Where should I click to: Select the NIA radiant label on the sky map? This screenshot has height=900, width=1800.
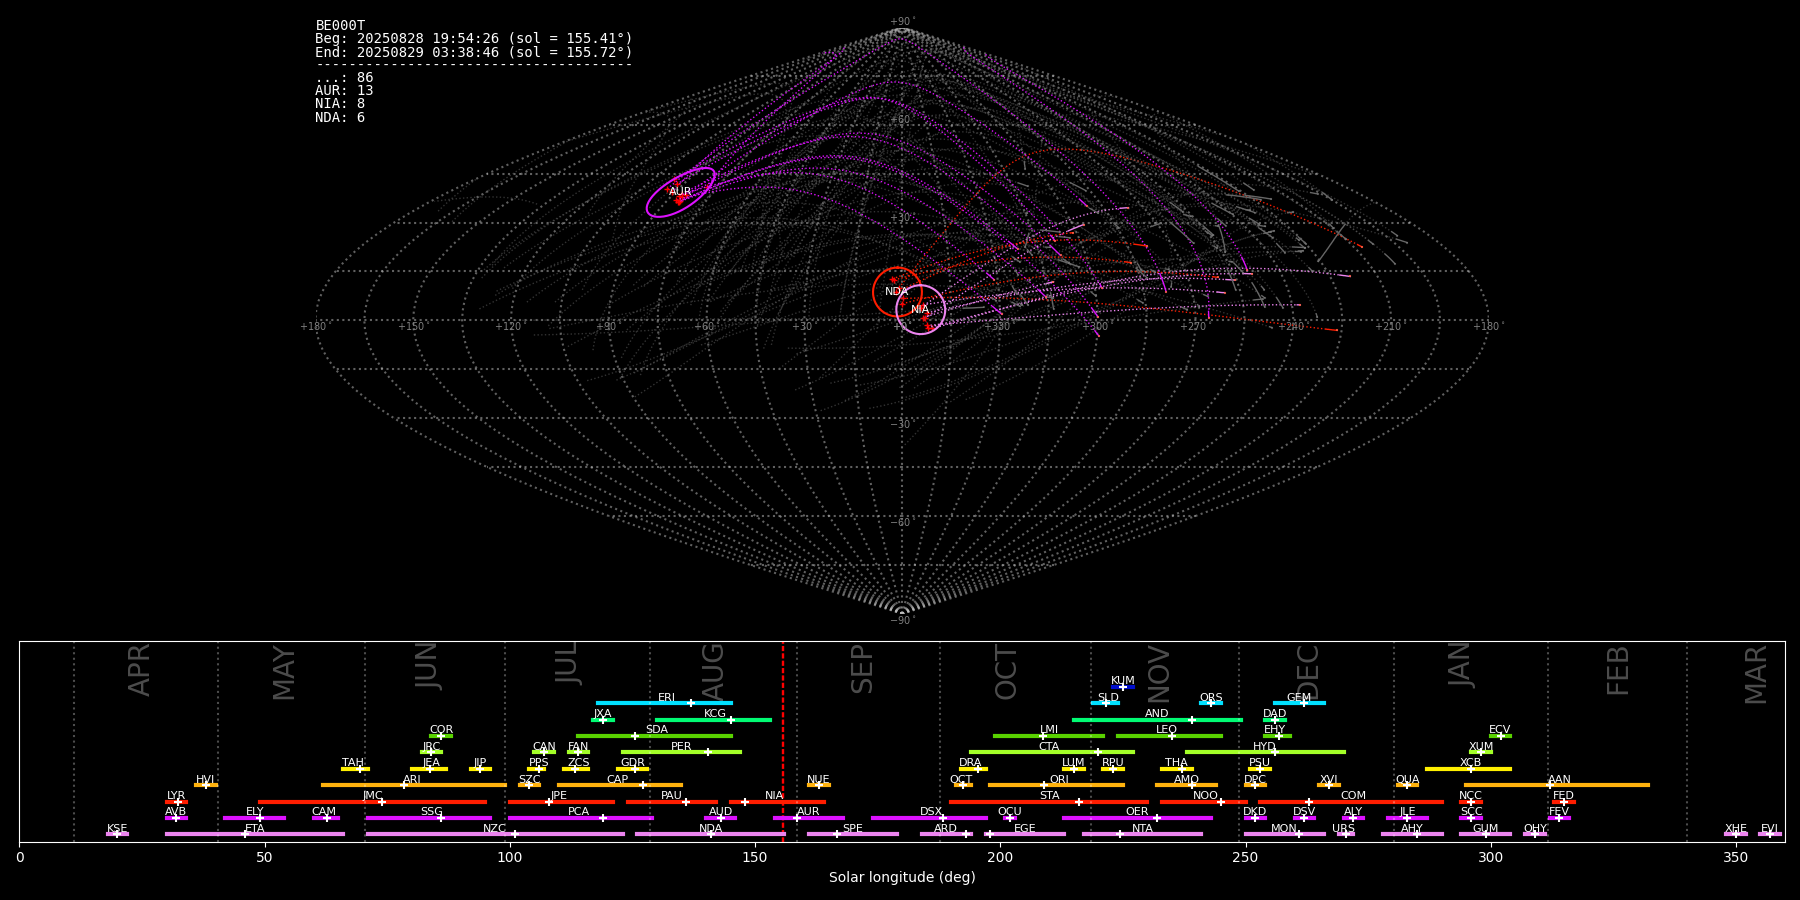pyautogui.click(x=920, y=310)
